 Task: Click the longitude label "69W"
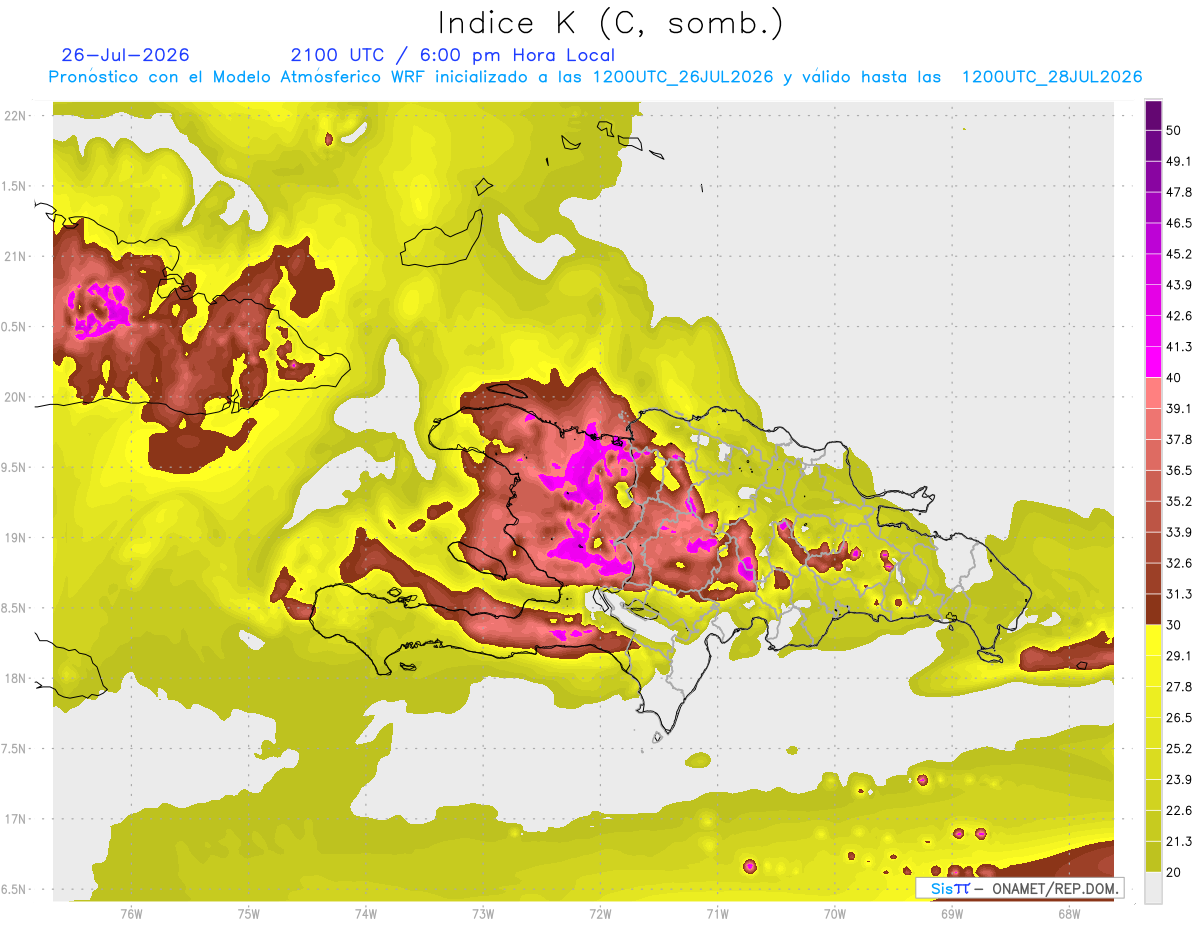tap(952, 913)
